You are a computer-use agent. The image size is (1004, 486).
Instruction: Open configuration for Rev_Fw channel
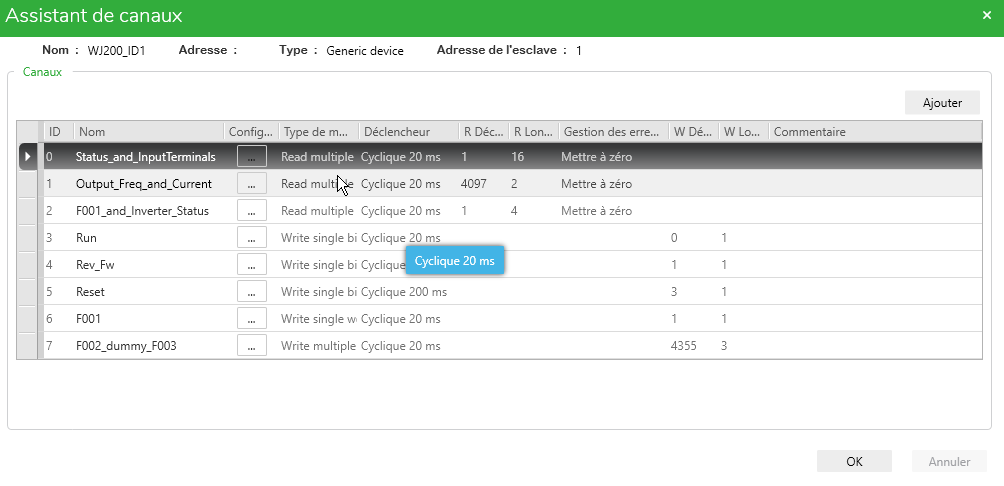251,265
